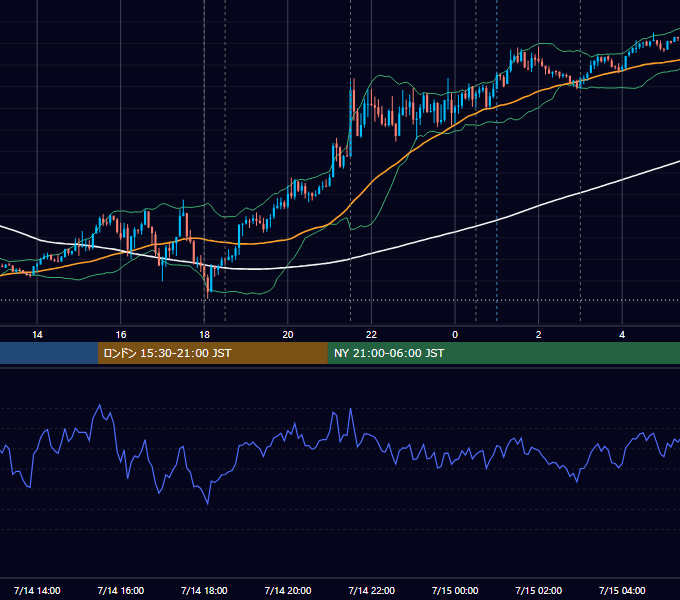Select the 0 hour label on chart axis

[455, 335]
